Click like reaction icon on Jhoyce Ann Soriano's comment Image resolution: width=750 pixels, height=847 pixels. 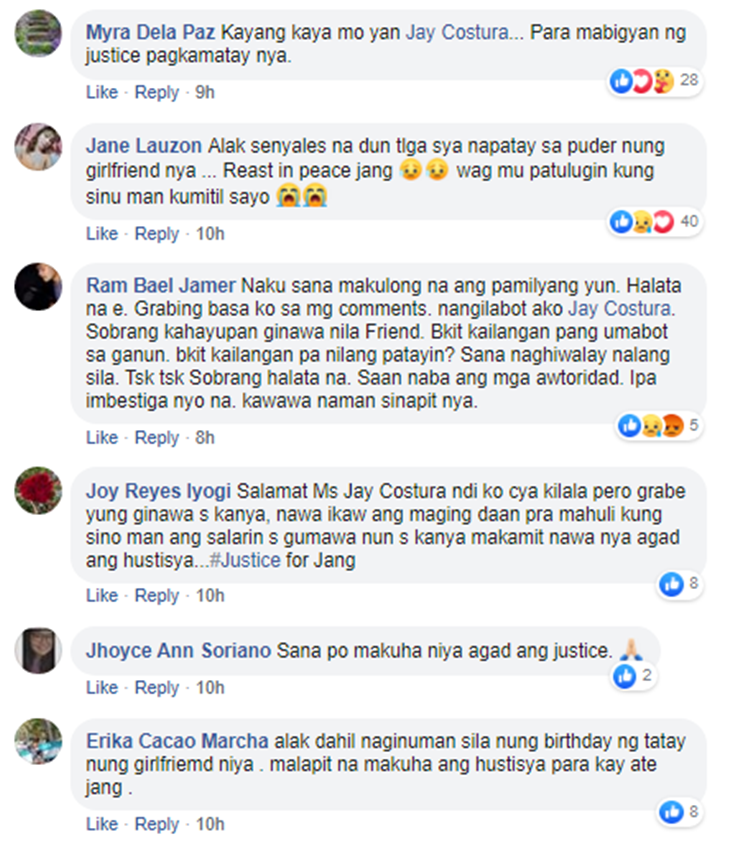[625, 676]
